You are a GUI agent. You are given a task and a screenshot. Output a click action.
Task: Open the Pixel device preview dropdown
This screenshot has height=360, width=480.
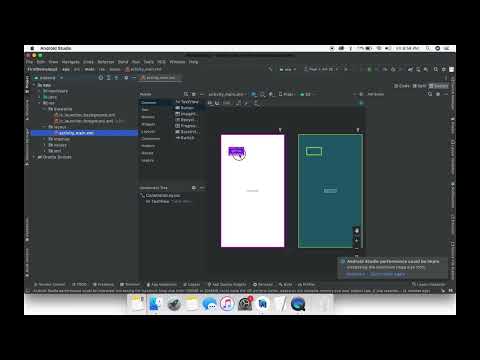pos(287,94)
